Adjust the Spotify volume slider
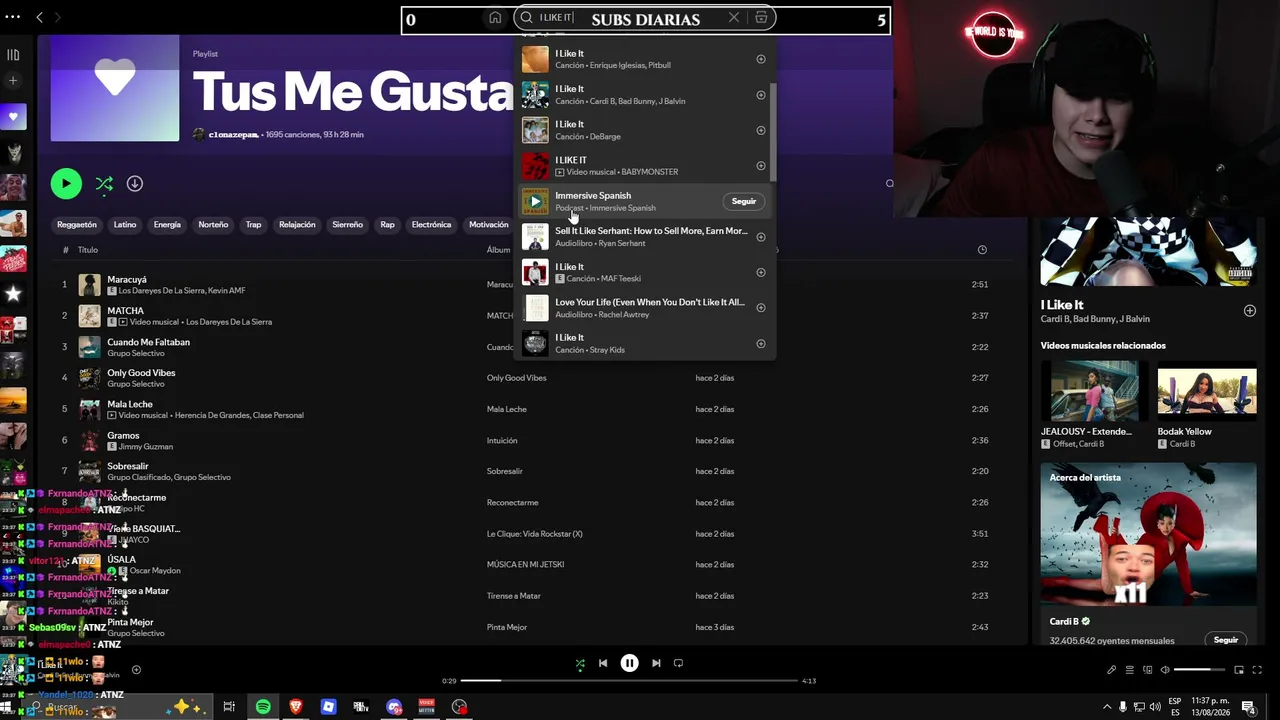 tap(1199, 670)
